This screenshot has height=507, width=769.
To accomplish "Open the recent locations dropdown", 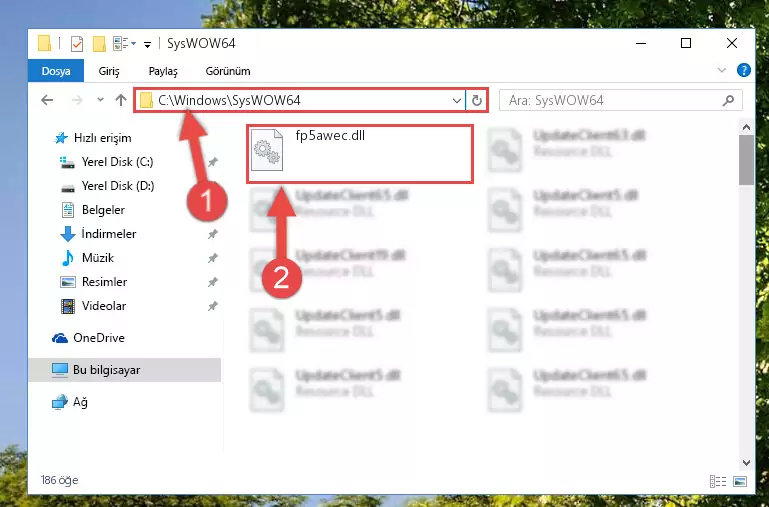I will [100, 100].
